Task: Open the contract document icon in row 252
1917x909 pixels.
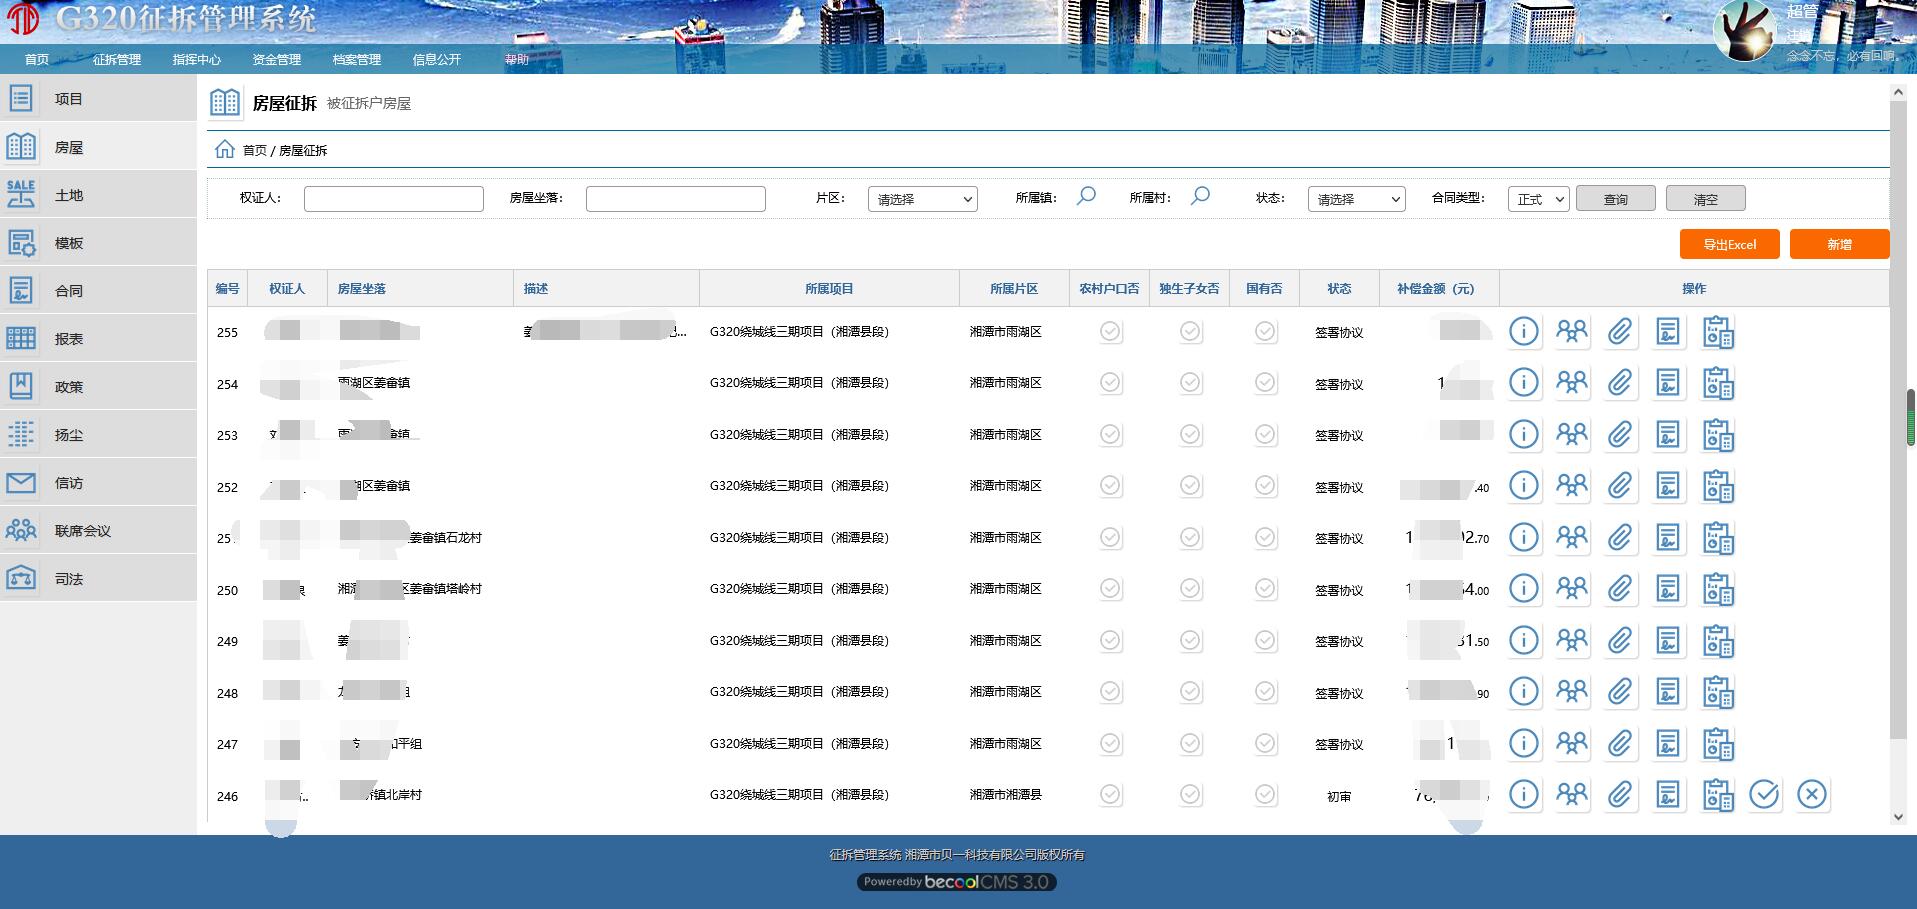Action: coord(1667,486)
